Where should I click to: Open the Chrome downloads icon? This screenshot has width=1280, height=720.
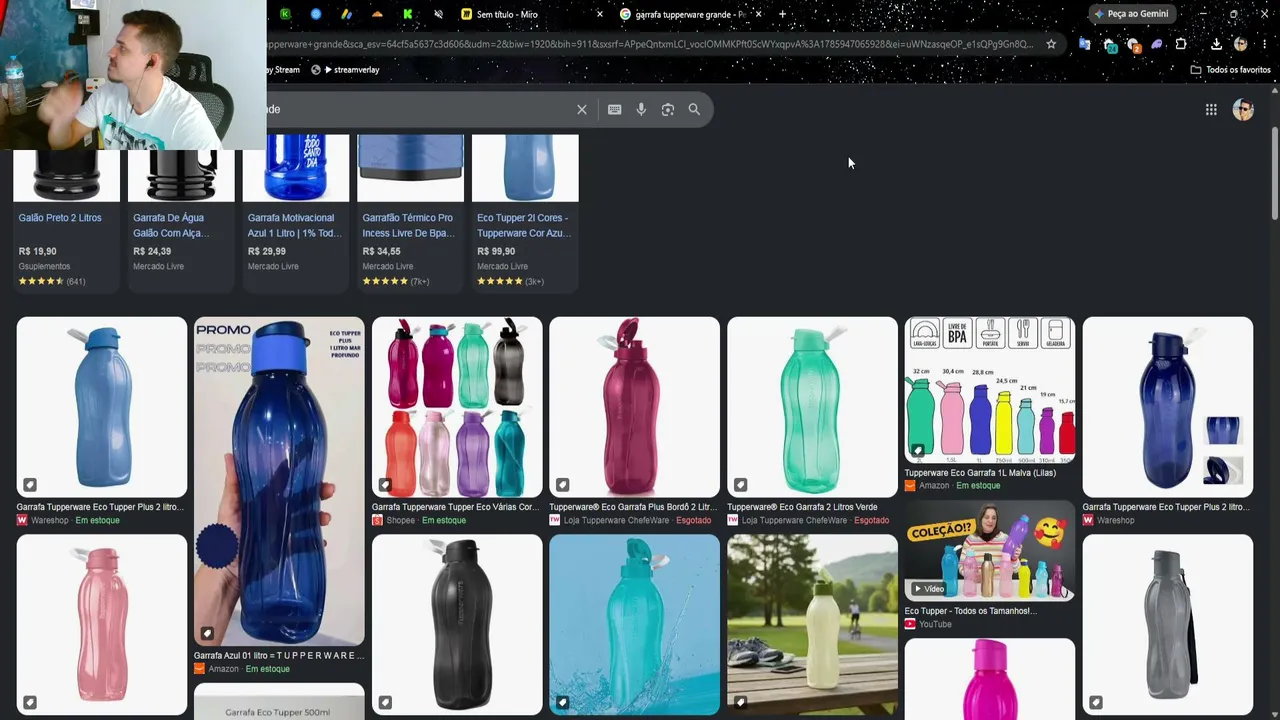1216,44
